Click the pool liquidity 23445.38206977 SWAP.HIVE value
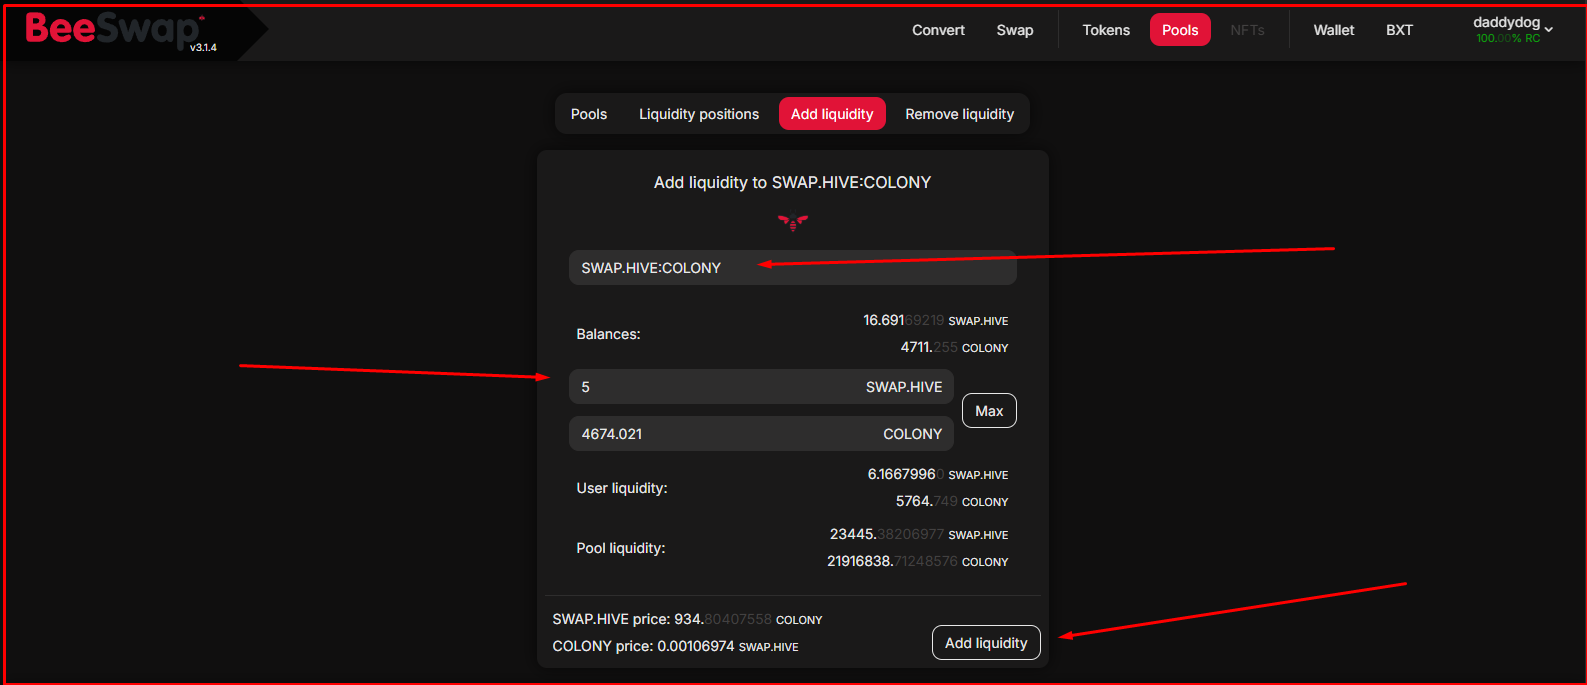The width and height of the screenshot is (1587, 685). (x=919, y=534)
